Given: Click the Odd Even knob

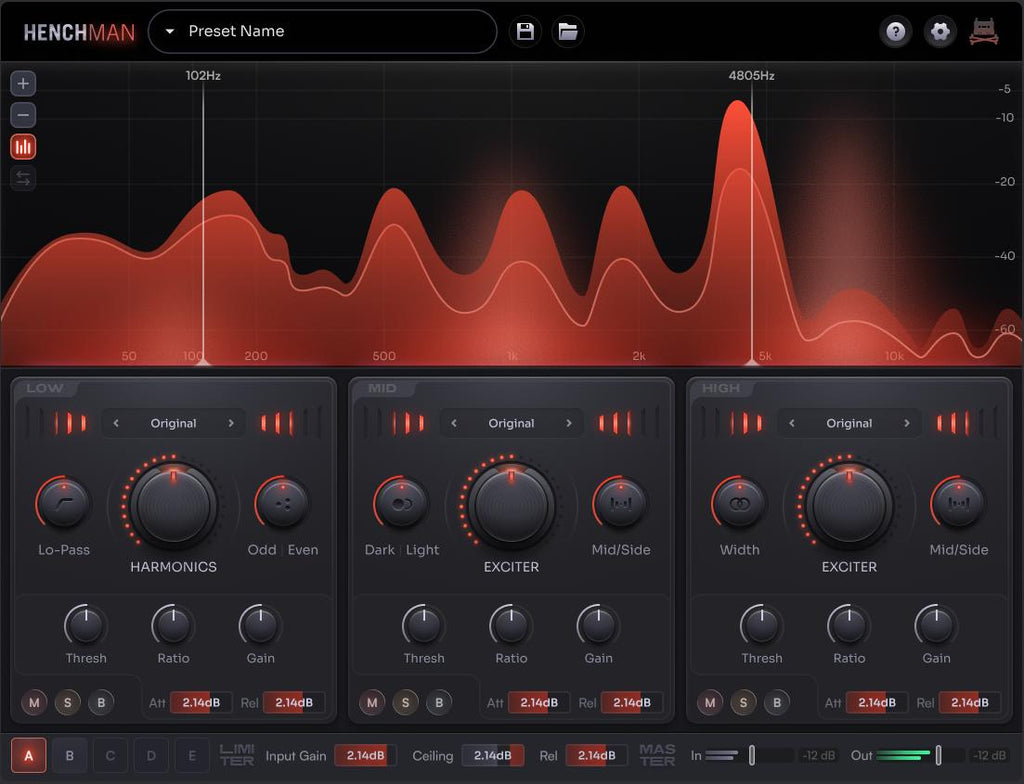Looking at the screenshot, I should coord(282,502).
